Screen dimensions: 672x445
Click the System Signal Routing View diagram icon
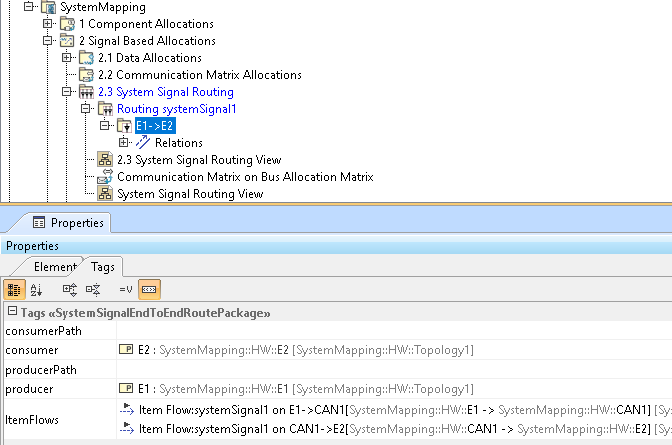tap(105, 194)
